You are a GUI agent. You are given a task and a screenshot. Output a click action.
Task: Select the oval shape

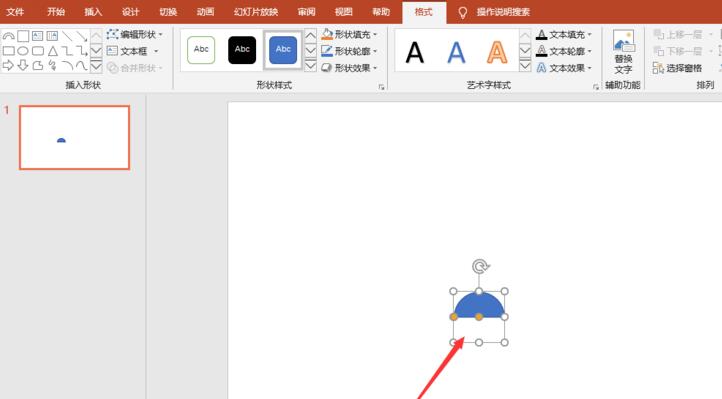point(23,51)
